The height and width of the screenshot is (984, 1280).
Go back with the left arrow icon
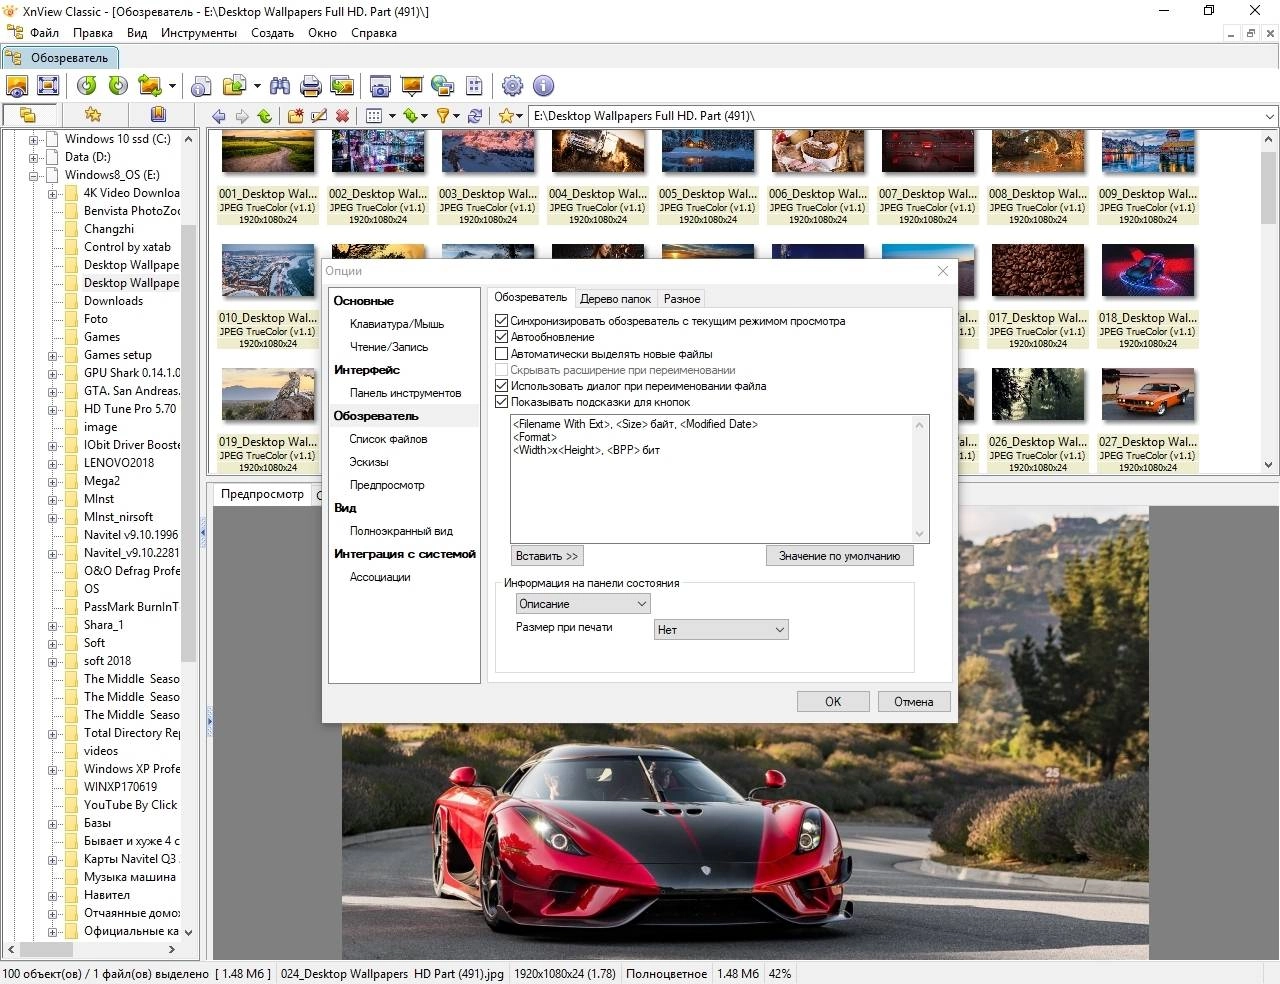tap(219, 116)
